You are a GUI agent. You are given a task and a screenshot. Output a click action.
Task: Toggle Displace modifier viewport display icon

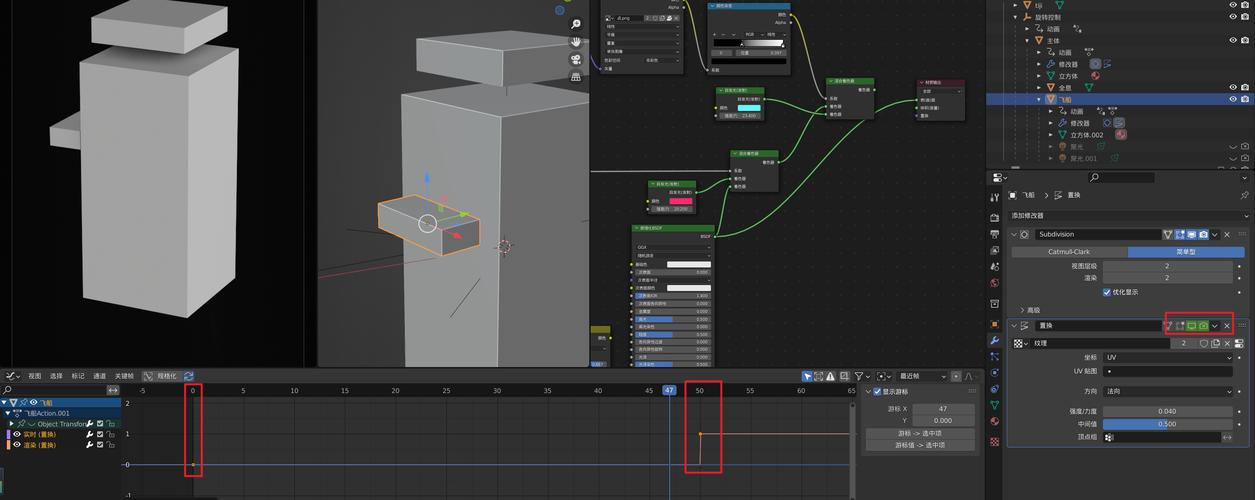(1191, 326)
